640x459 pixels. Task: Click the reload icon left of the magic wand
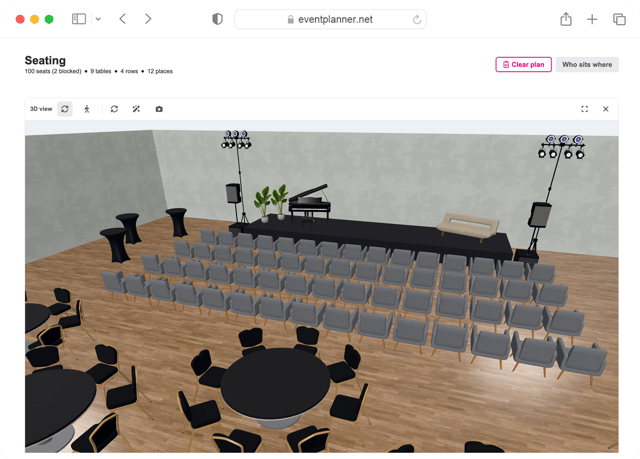click(114, 109)
